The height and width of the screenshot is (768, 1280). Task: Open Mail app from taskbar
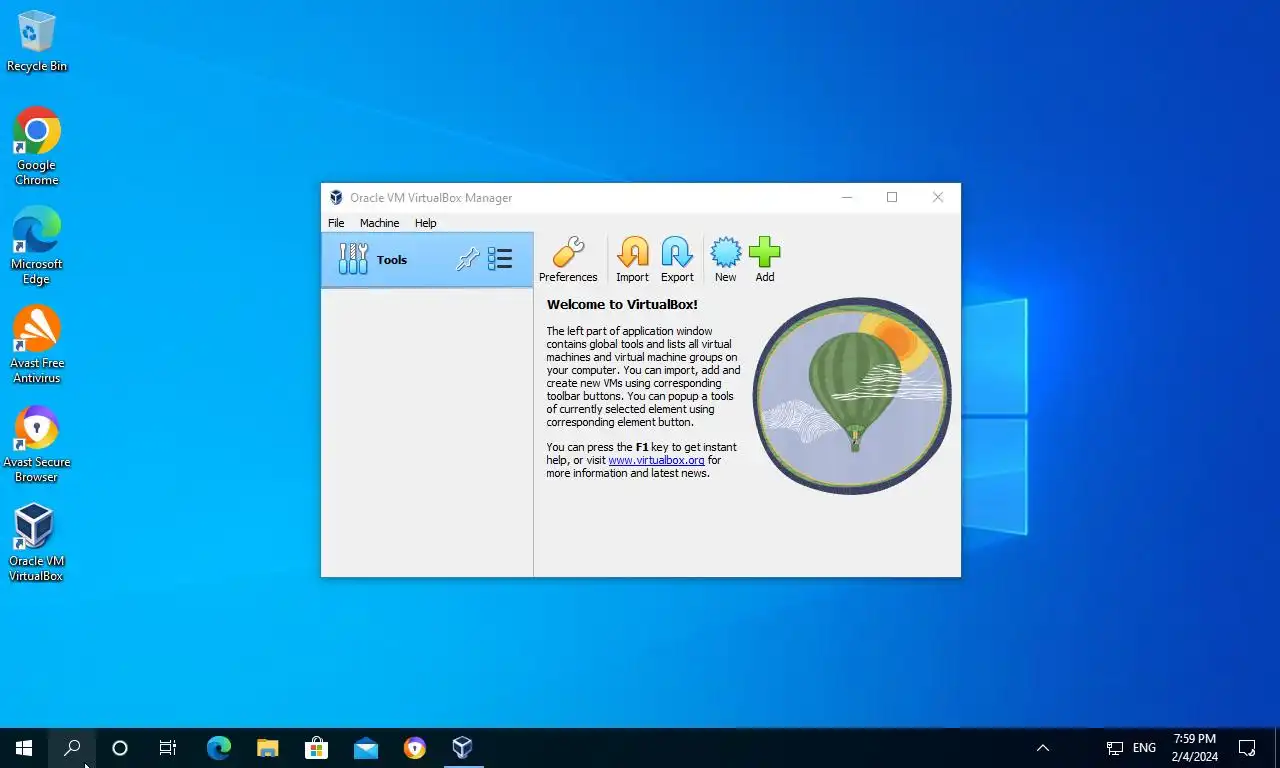point(365,748)
